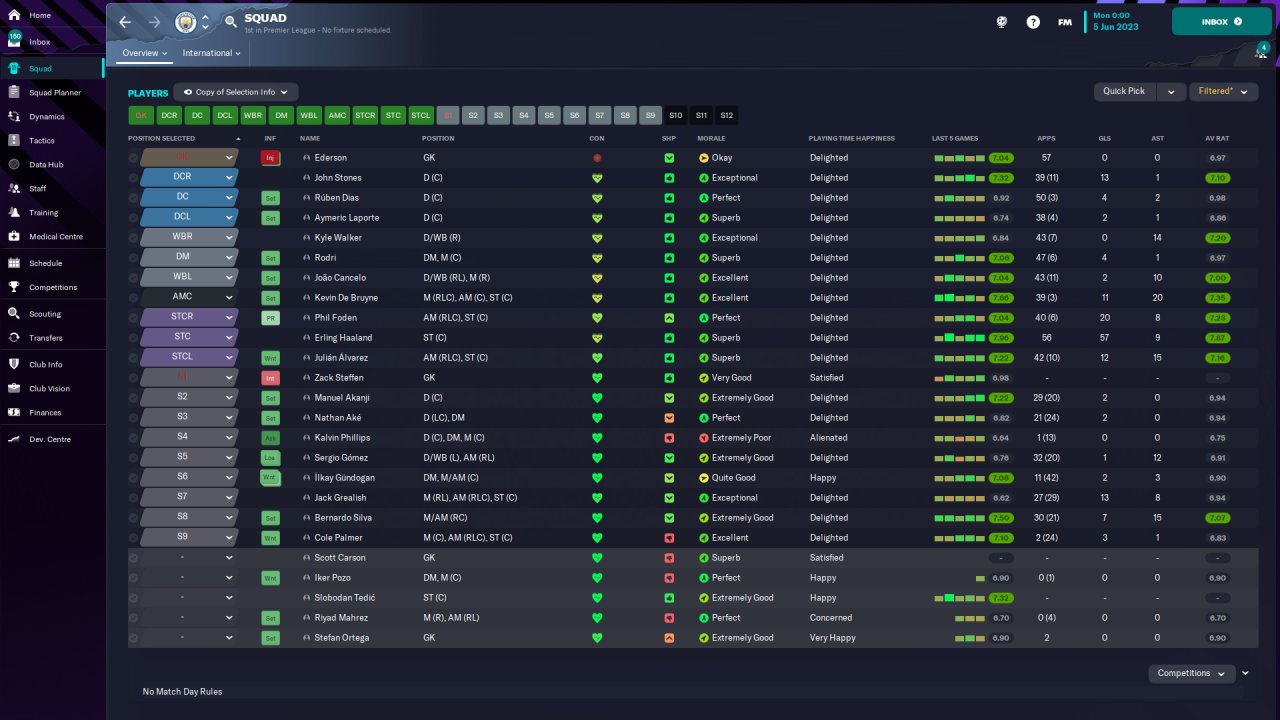Image resolution: width=1280 pixels, height=720 pixels.
Task: Open the STC position dropdown for Erling Haaland
Action: point(189,337)
